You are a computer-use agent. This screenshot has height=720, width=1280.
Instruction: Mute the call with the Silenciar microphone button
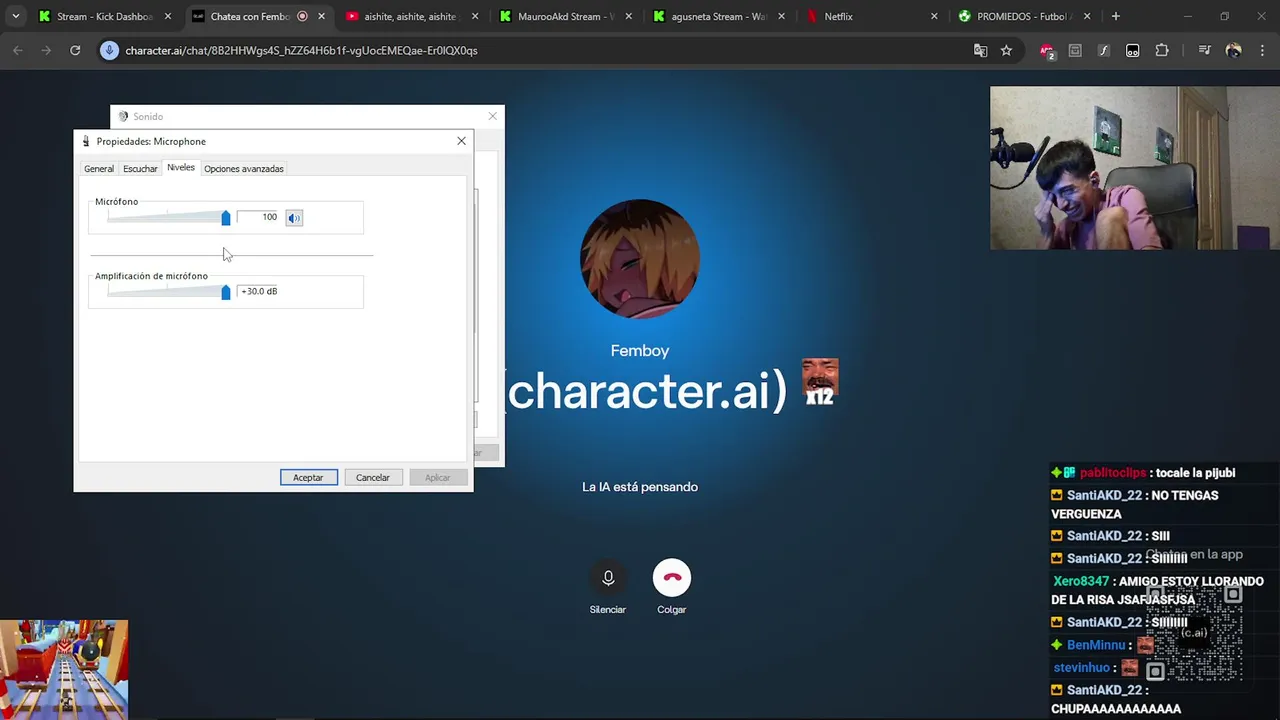coord(608,578)
